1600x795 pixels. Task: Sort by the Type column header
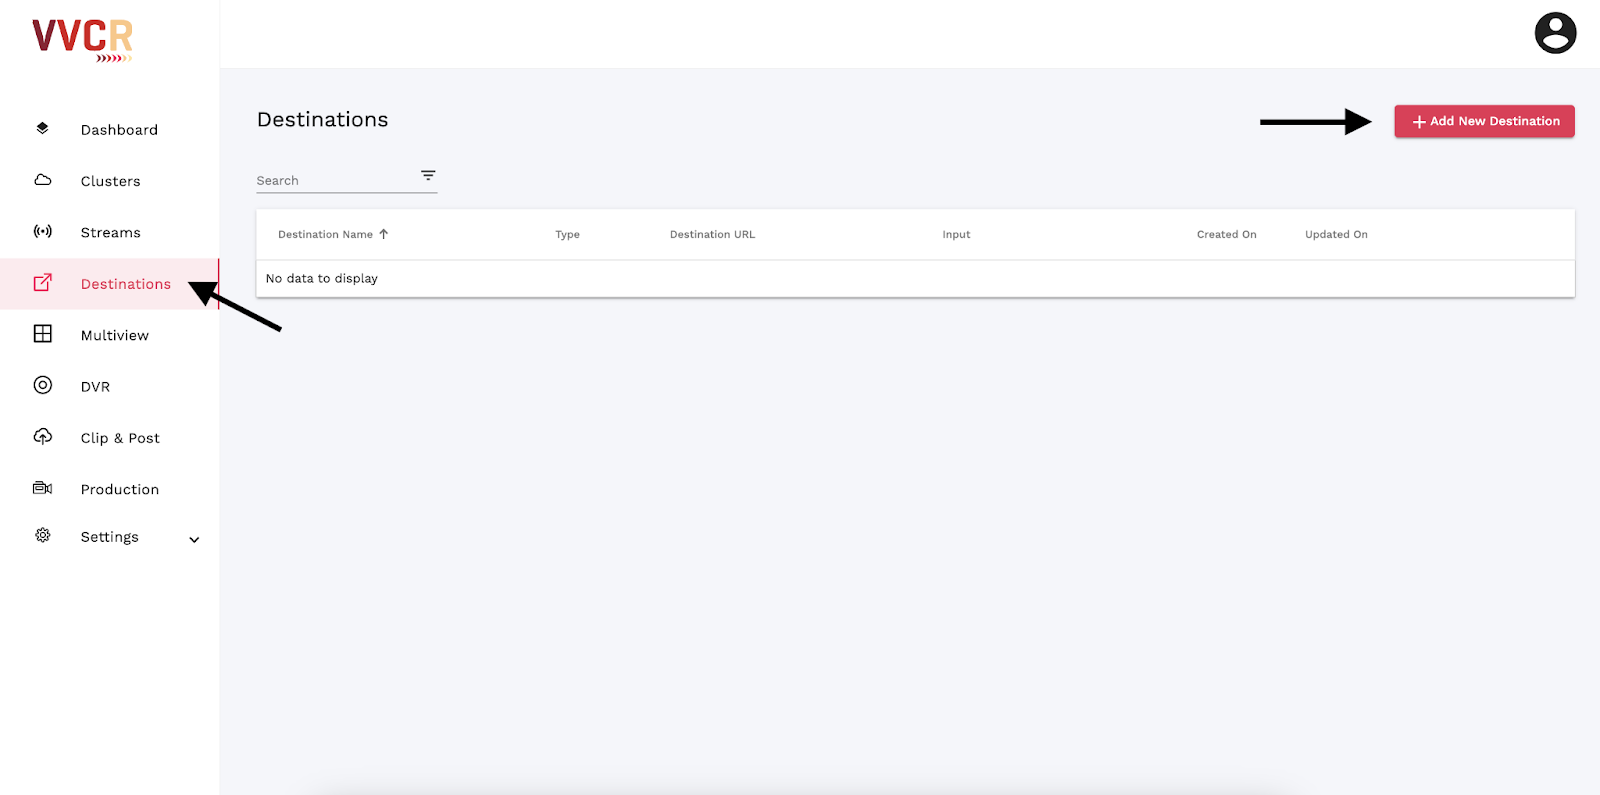click(567, 234)
